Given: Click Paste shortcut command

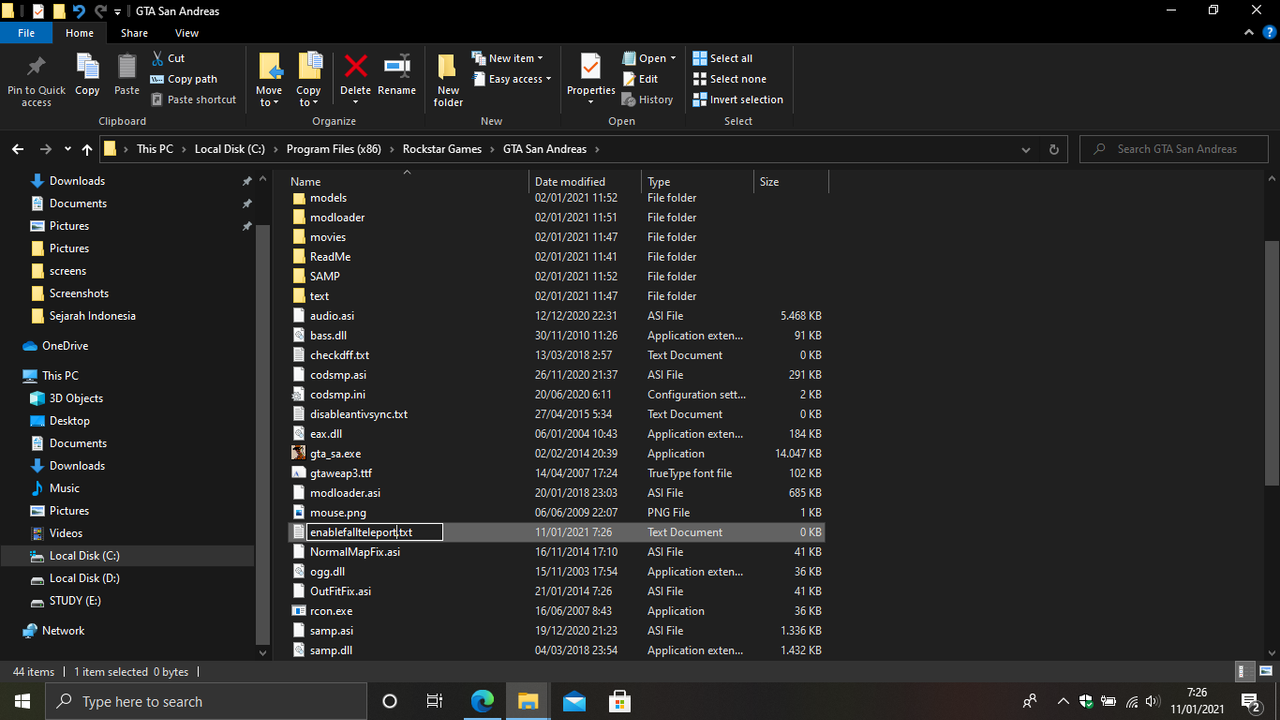Looking at the screenshot, I should pos(194,100).
